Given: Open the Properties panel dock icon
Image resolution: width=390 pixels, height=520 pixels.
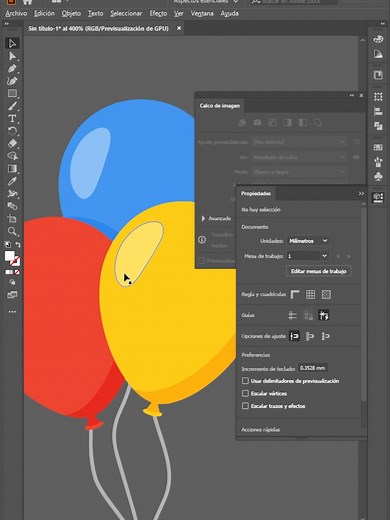Looking at the screenshot, I should 378,197.
